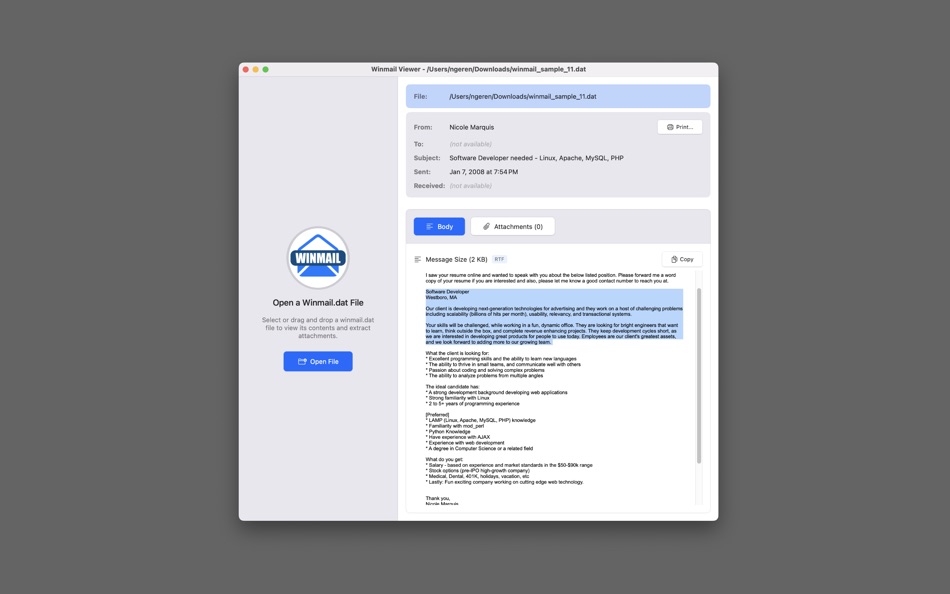Switch to the Attachments (0) tab
This screenshot has height=594, width=950.
coord(513,226)
